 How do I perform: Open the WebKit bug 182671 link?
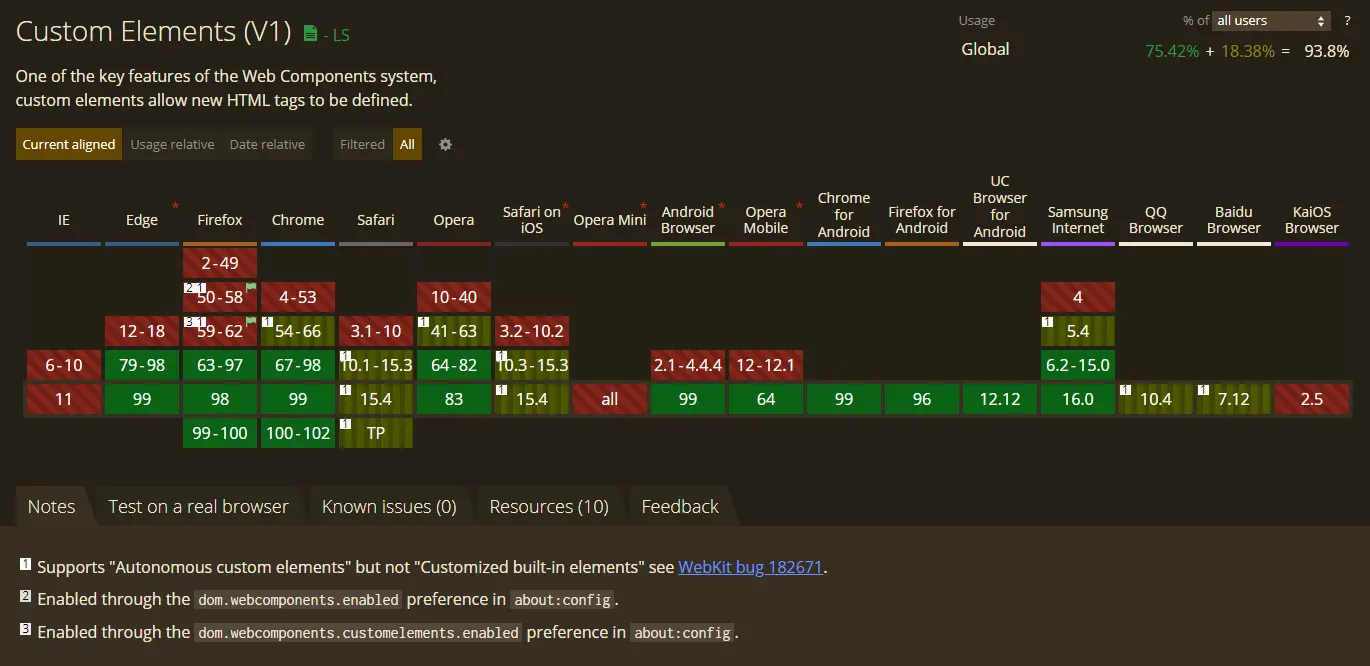(750, 567)
